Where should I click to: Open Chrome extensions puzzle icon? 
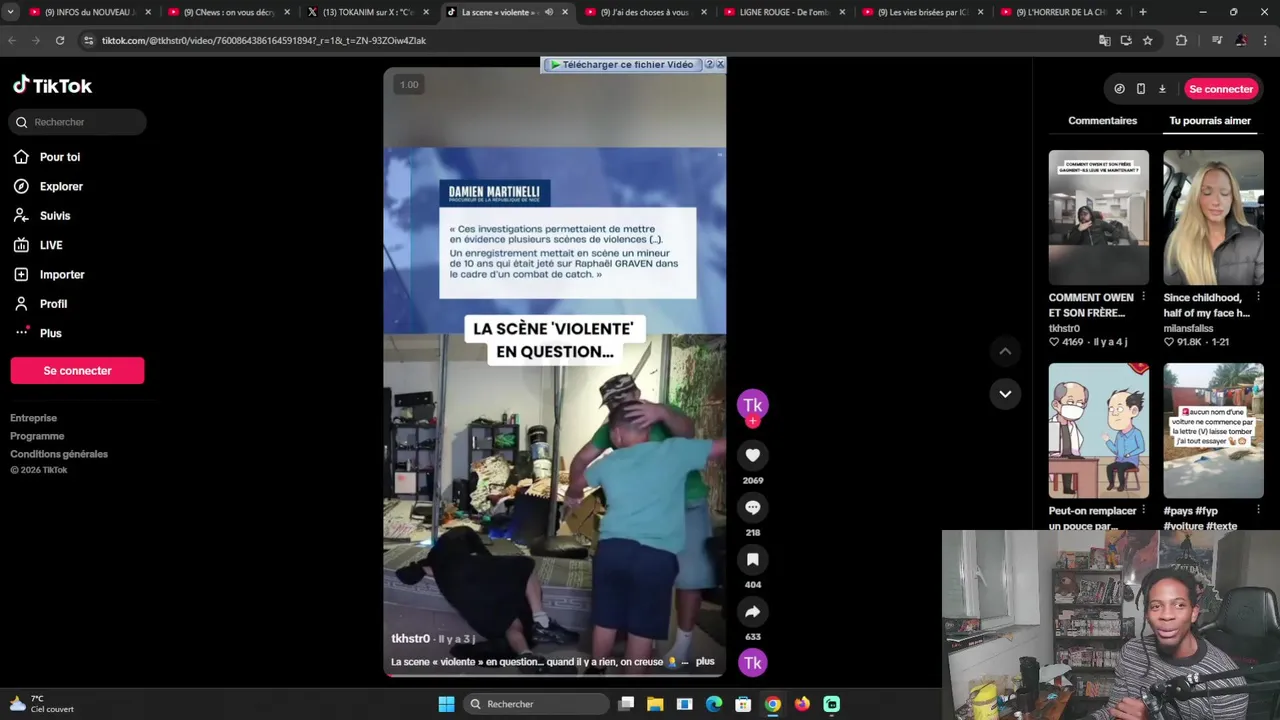(1181, 40)
